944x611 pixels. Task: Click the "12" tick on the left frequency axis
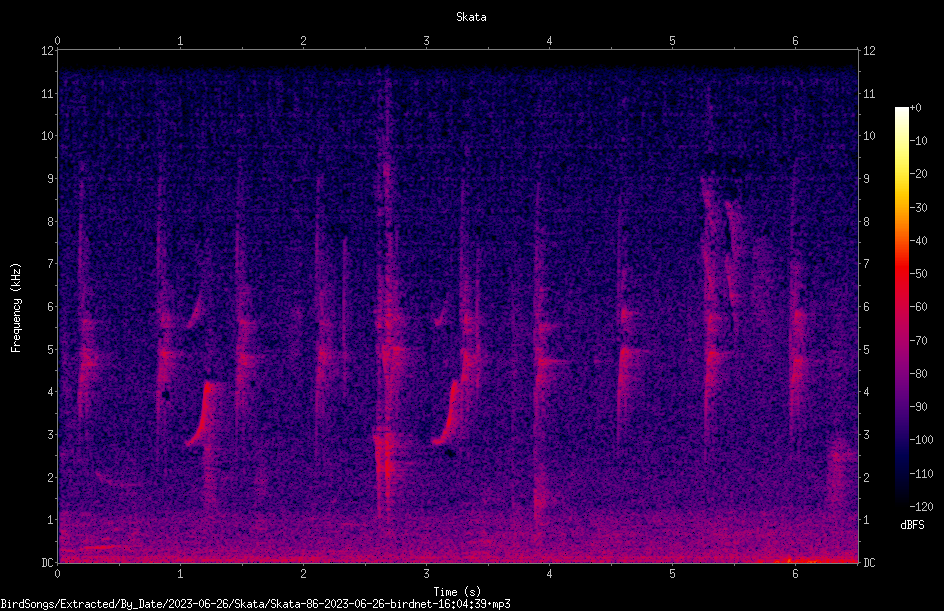48,51
